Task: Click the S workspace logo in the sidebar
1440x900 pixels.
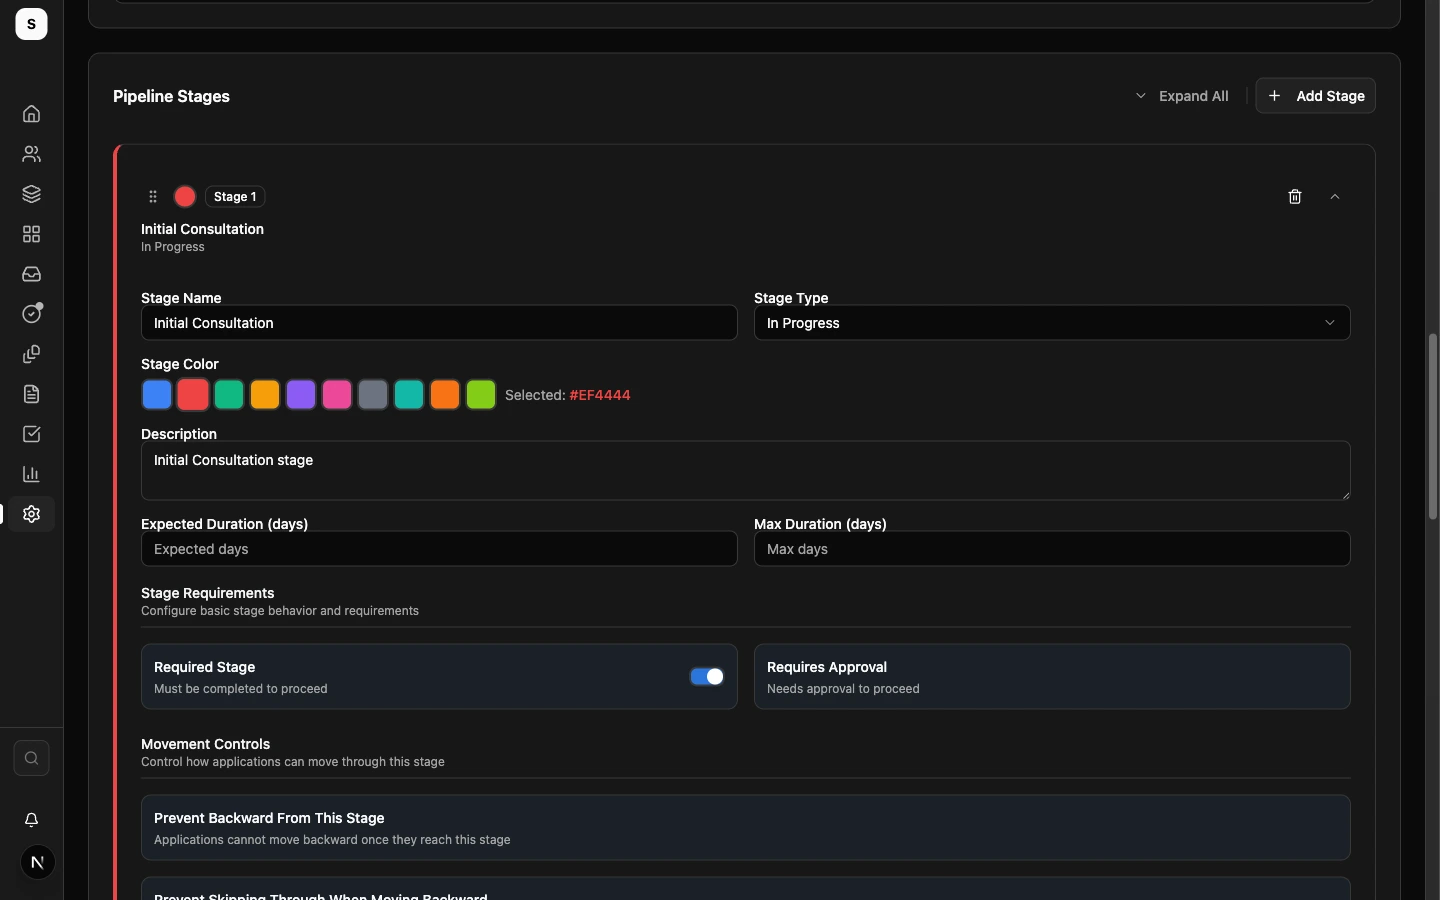Action: (31, 24)
